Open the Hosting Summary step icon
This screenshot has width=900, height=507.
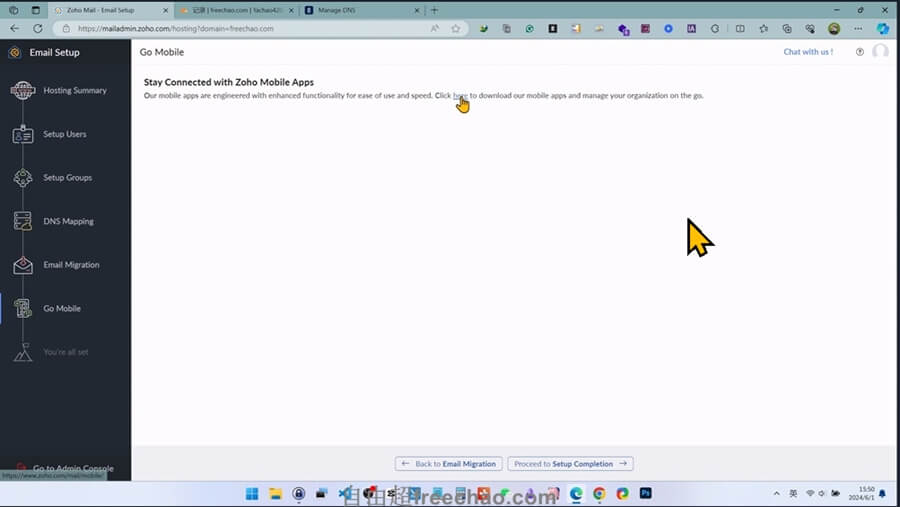(22, 91)
